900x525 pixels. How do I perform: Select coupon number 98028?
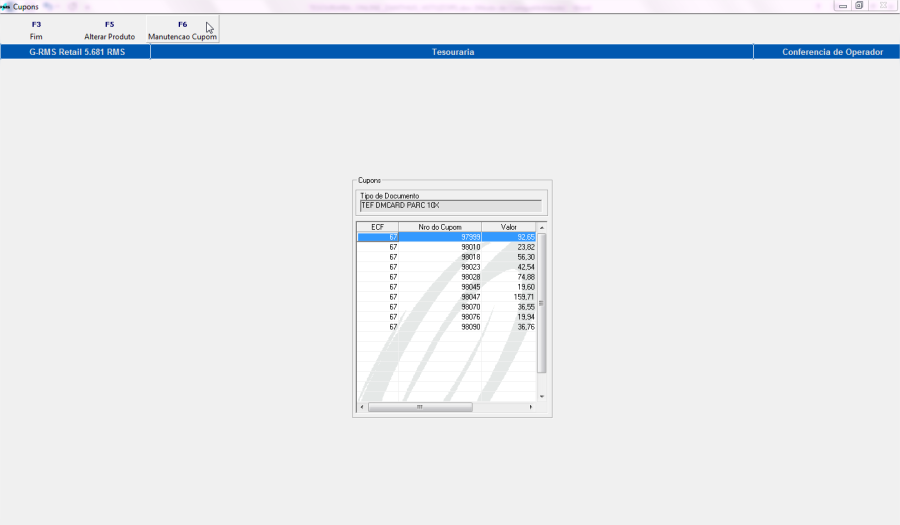[440, 277]
